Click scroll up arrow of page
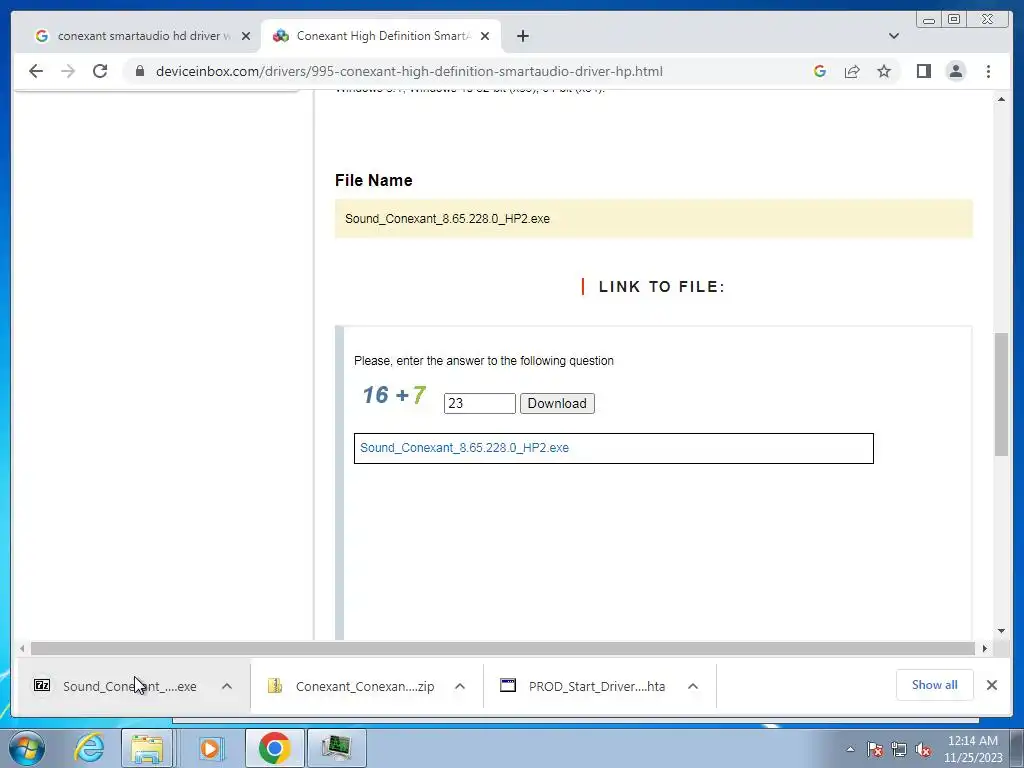1024x768 pixels. (1002, 99)
